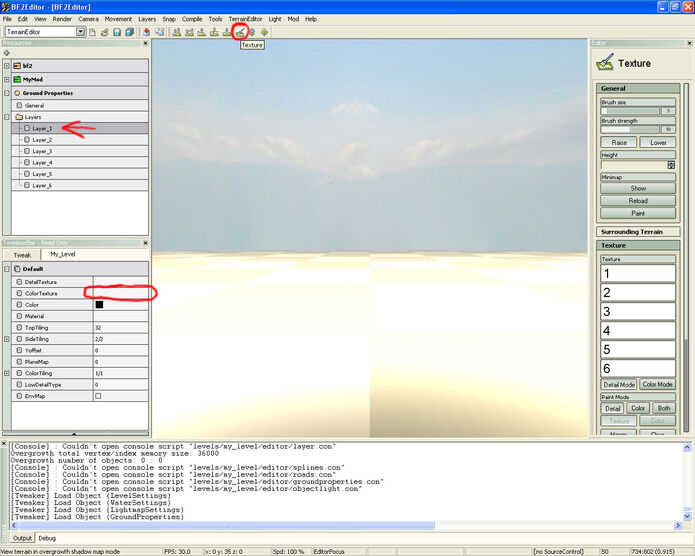
Task: Set Paint Mode to Detail
Action: (x=613, y=408)
